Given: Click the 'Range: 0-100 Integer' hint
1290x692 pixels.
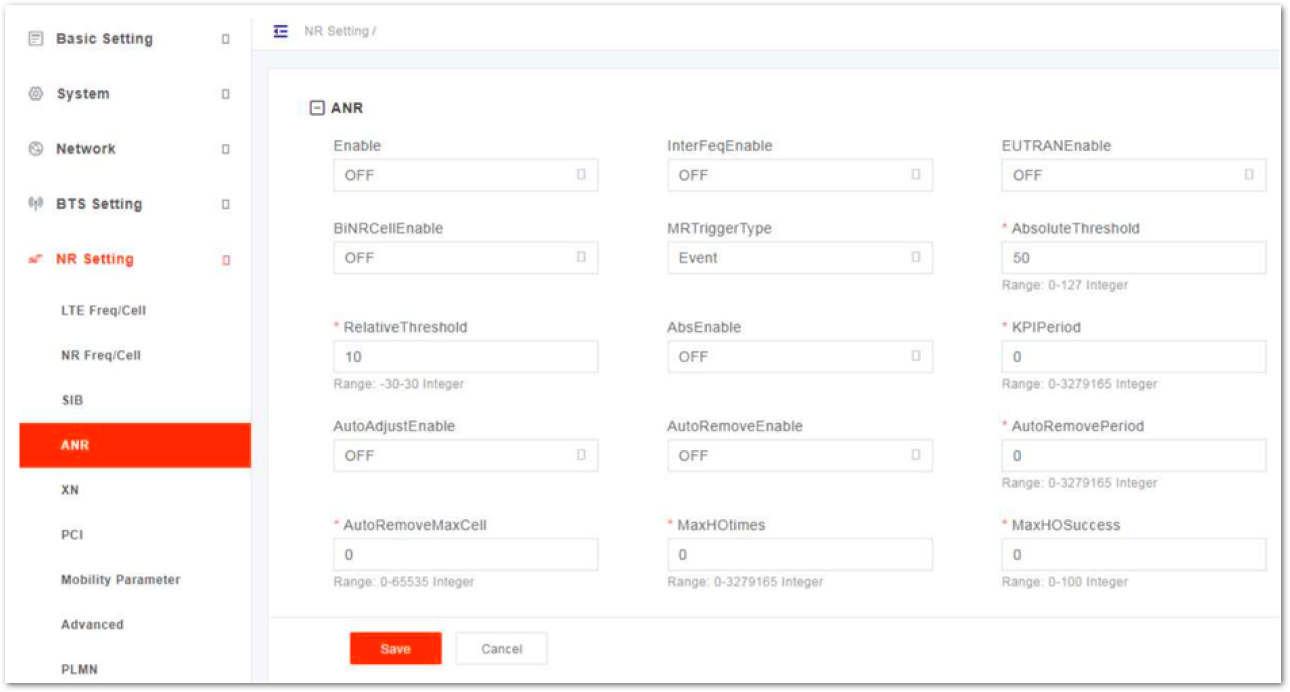Looking at the screenshot, I should 1064,582.
